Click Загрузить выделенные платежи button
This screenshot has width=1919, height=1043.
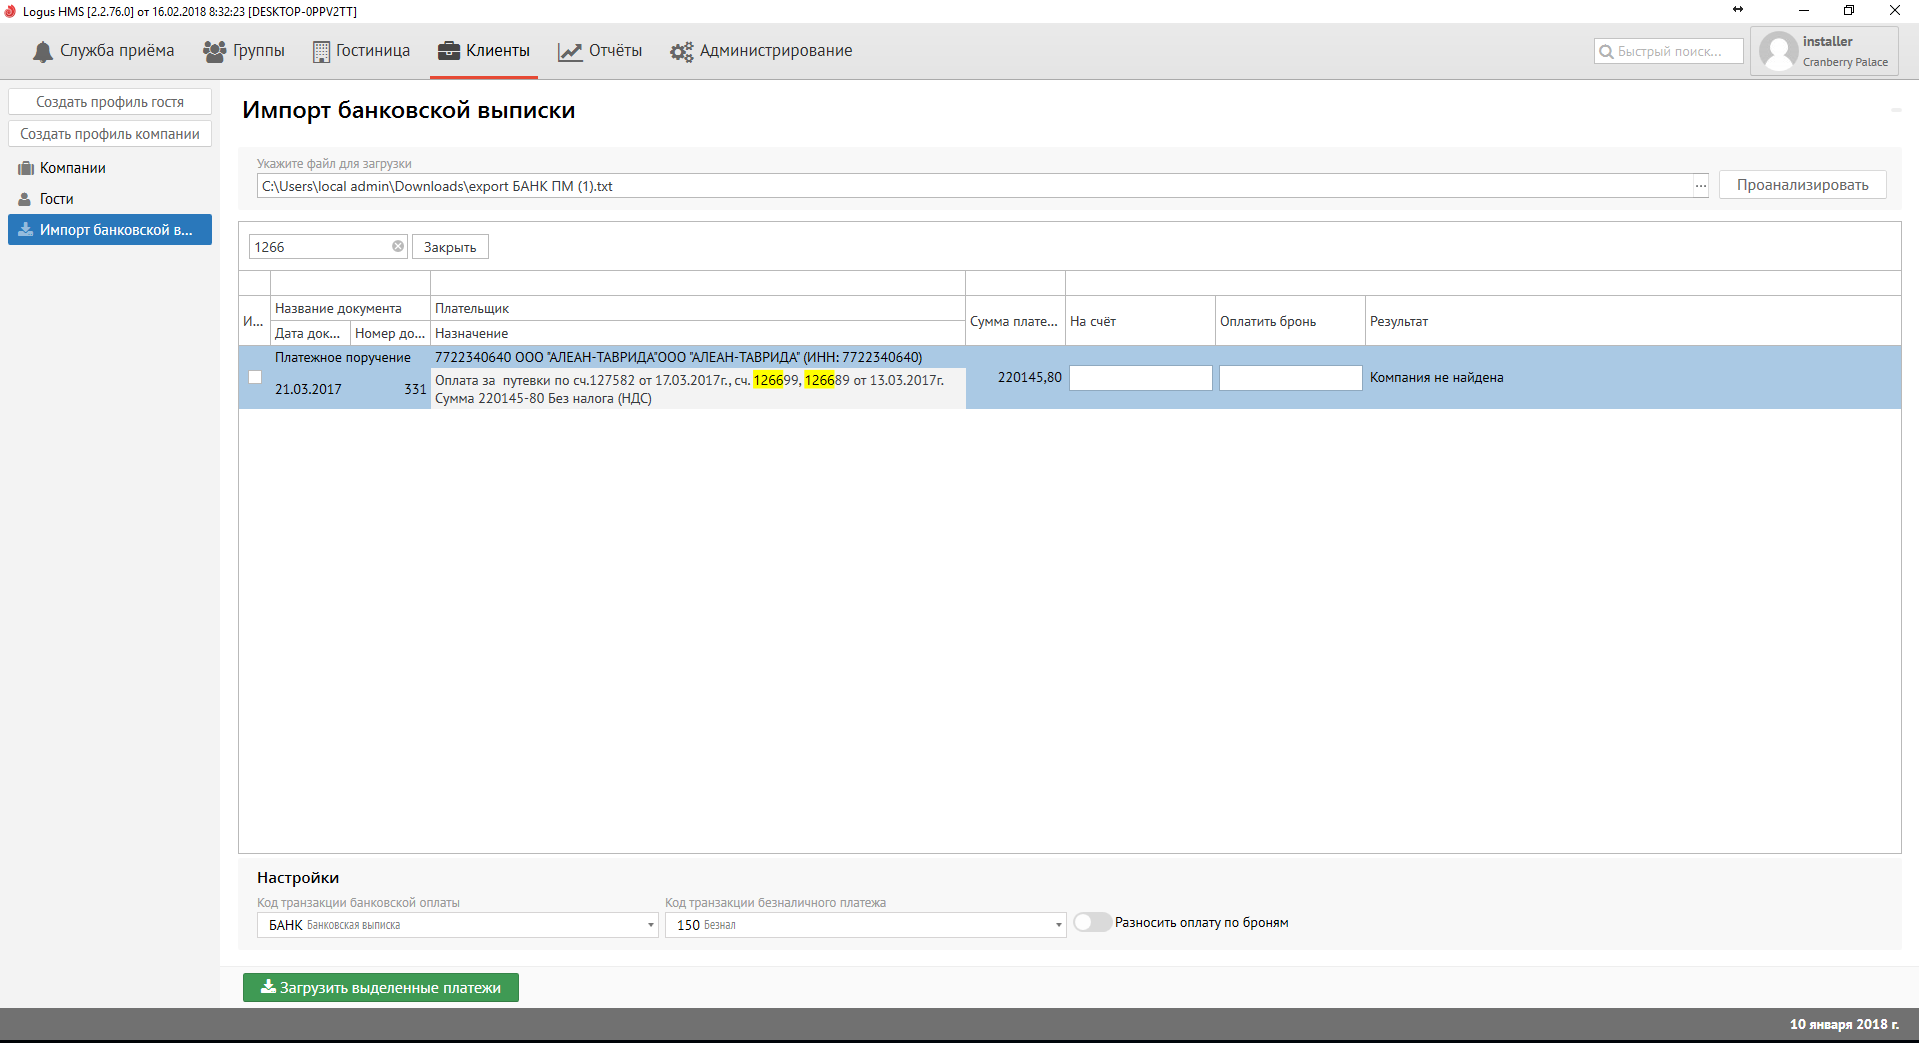380,988
